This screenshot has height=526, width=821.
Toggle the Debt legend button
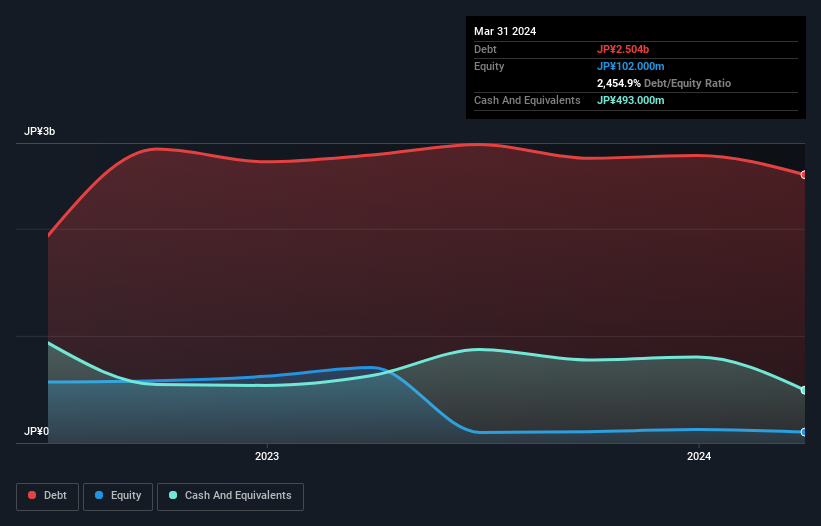[48, 496]
